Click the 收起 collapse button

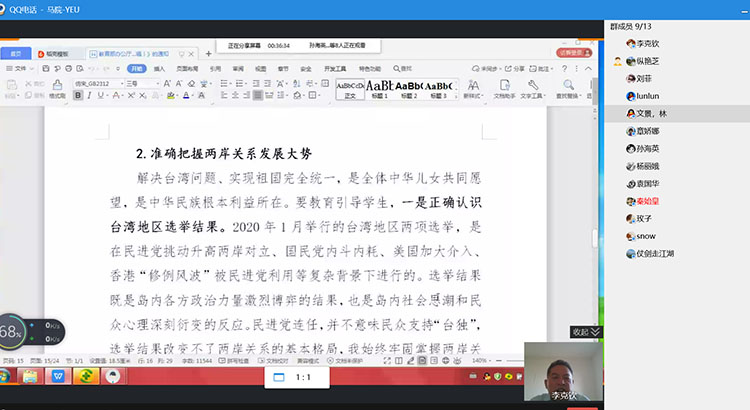click(x=586, y=331)
